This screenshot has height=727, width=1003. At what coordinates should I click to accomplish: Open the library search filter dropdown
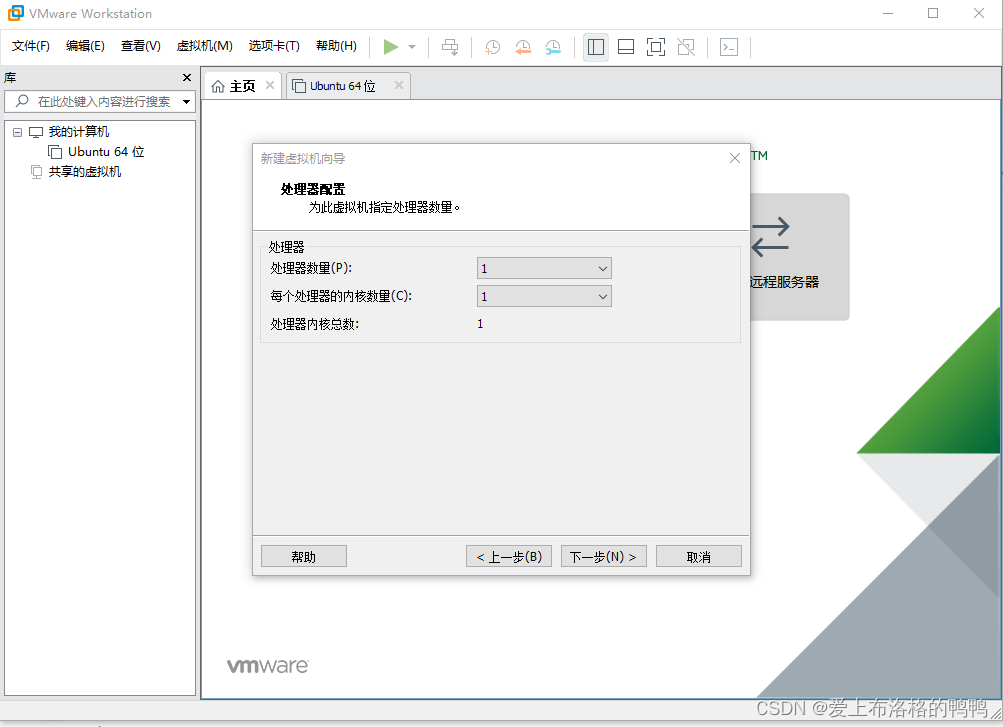(186, 101)
